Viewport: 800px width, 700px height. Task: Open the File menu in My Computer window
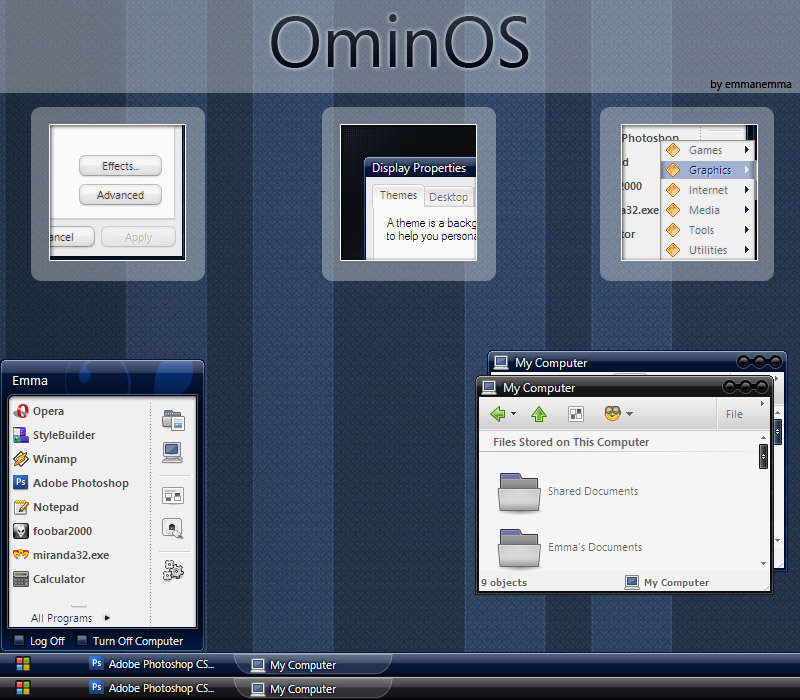[734, 413]
